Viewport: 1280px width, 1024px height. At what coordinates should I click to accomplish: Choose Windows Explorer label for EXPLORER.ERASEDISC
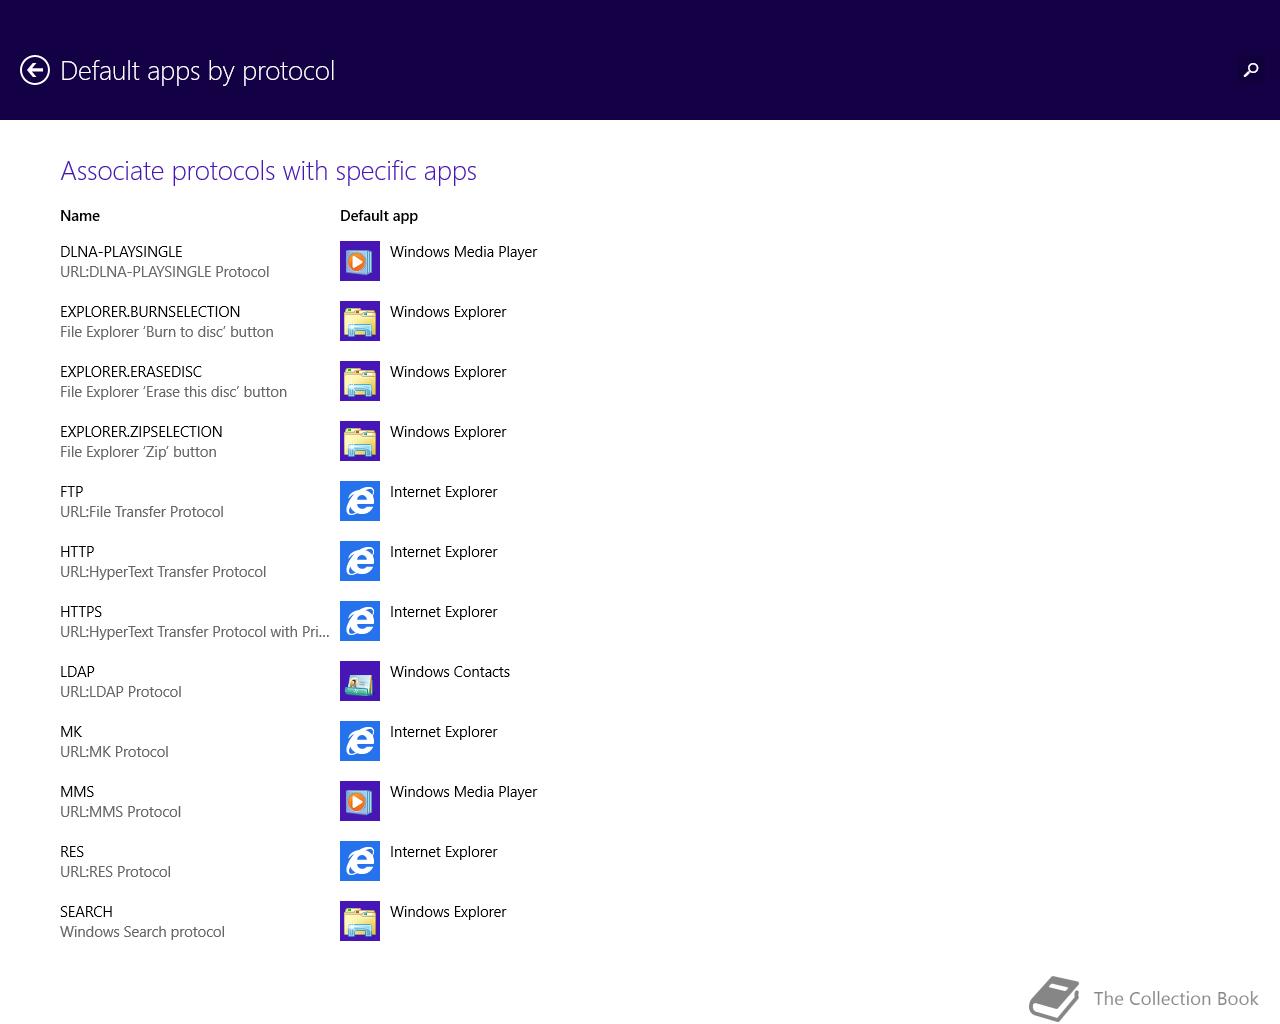point(448,372)
